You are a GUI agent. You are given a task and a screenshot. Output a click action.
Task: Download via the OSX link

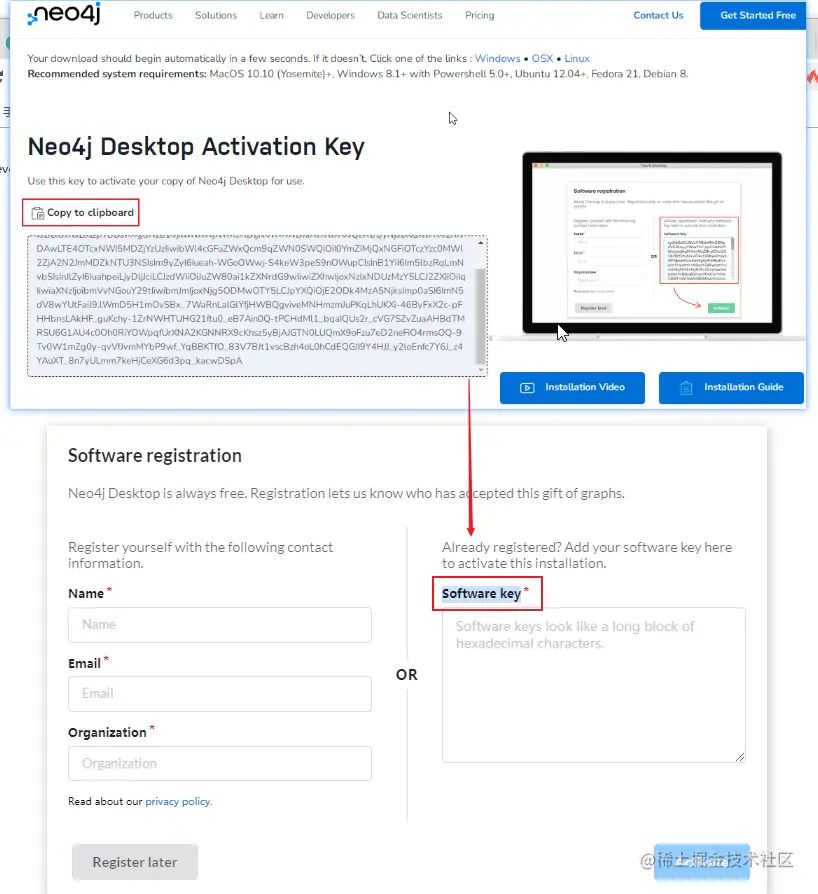(x=542, y=58)
